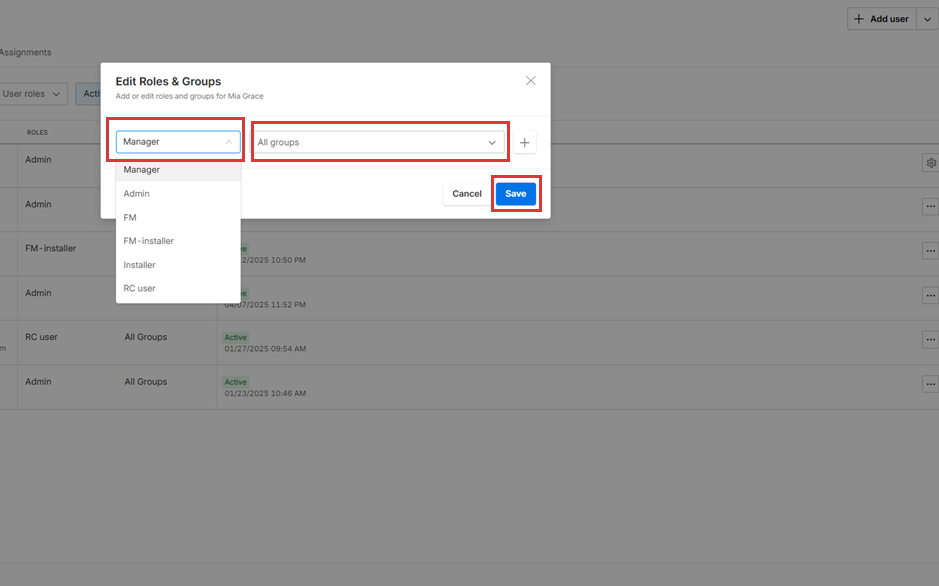Screen dimensions: 939x586
Task: Open the All groups dropdown
Action: pyautogui.click(x=378, y=143)
